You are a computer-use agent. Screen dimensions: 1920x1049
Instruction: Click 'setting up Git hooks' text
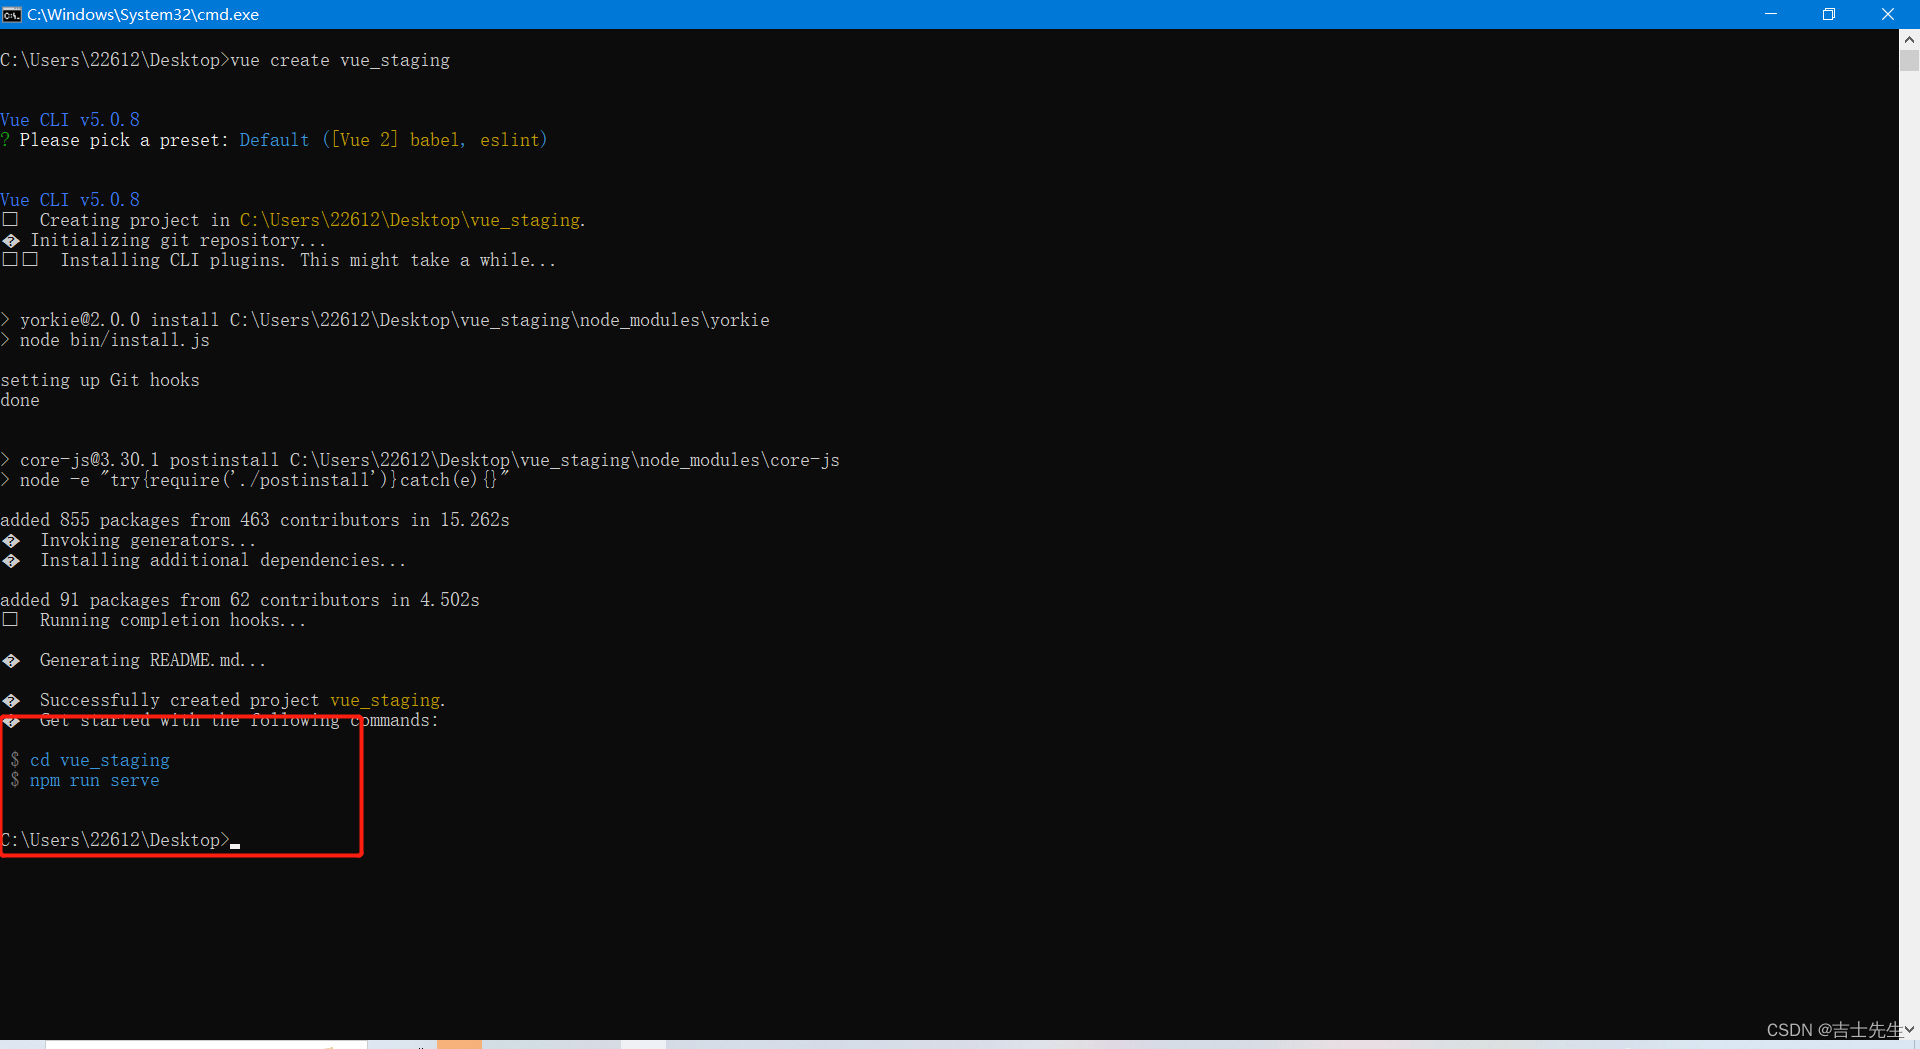100,380
